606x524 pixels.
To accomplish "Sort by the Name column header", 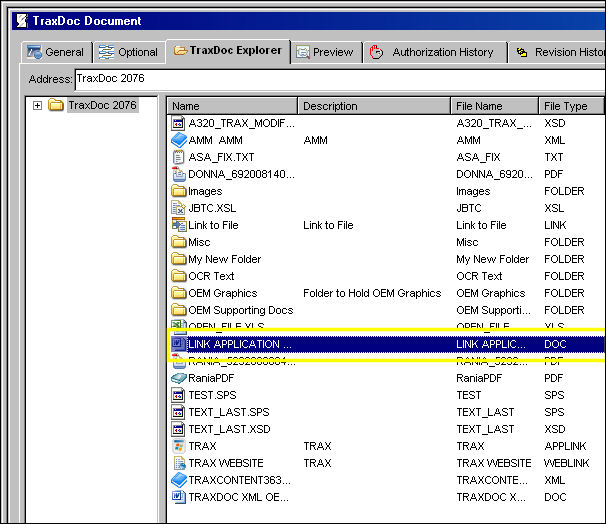I will point(232,106).
